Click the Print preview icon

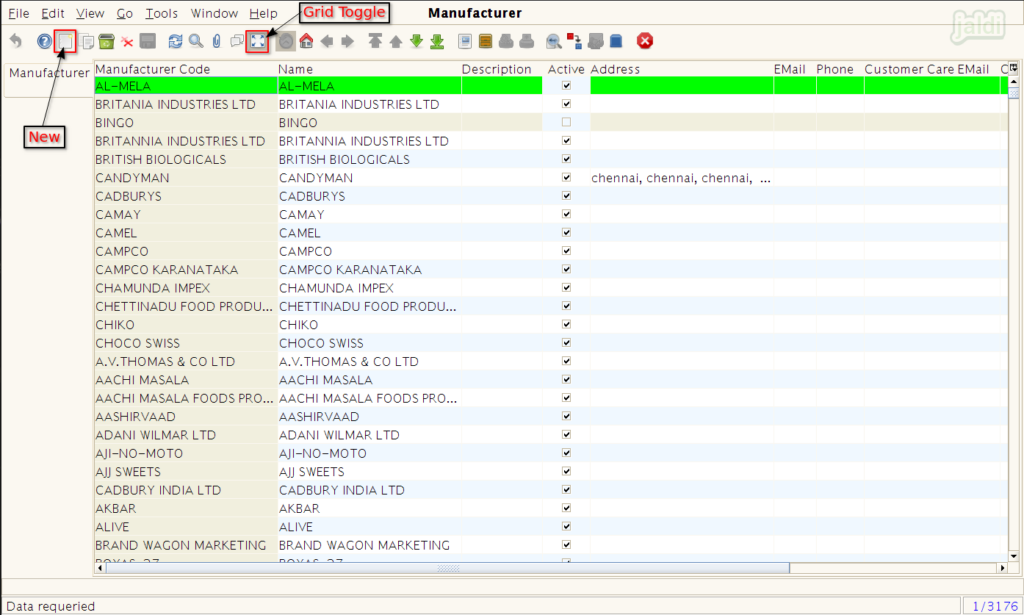tap(506, 41)
